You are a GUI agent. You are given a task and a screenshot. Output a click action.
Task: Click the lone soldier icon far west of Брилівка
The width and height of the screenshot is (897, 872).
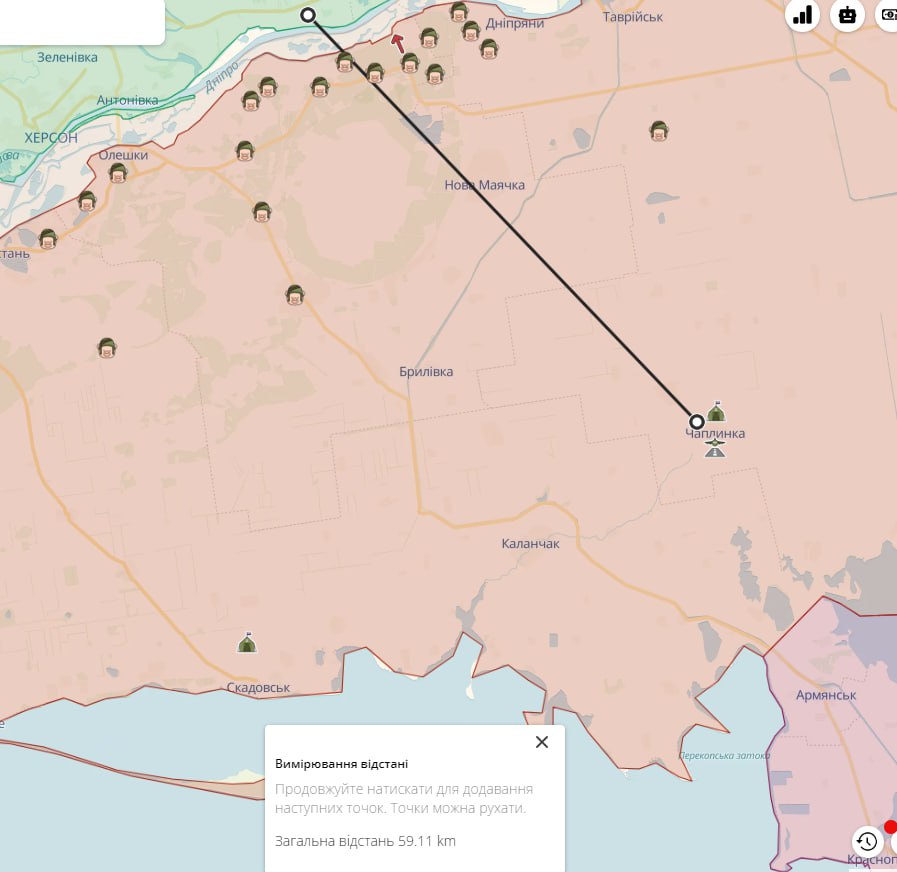pyautogui.click(x=107, y=348)
